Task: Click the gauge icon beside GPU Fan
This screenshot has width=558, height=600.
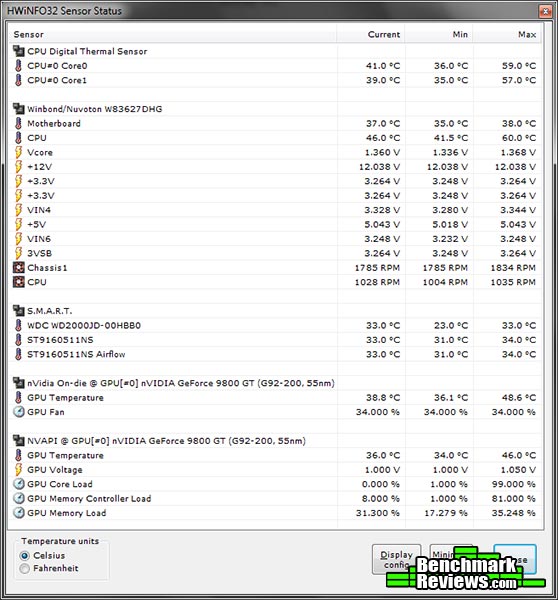Action: pyautogui.click(x=18, y=412)
